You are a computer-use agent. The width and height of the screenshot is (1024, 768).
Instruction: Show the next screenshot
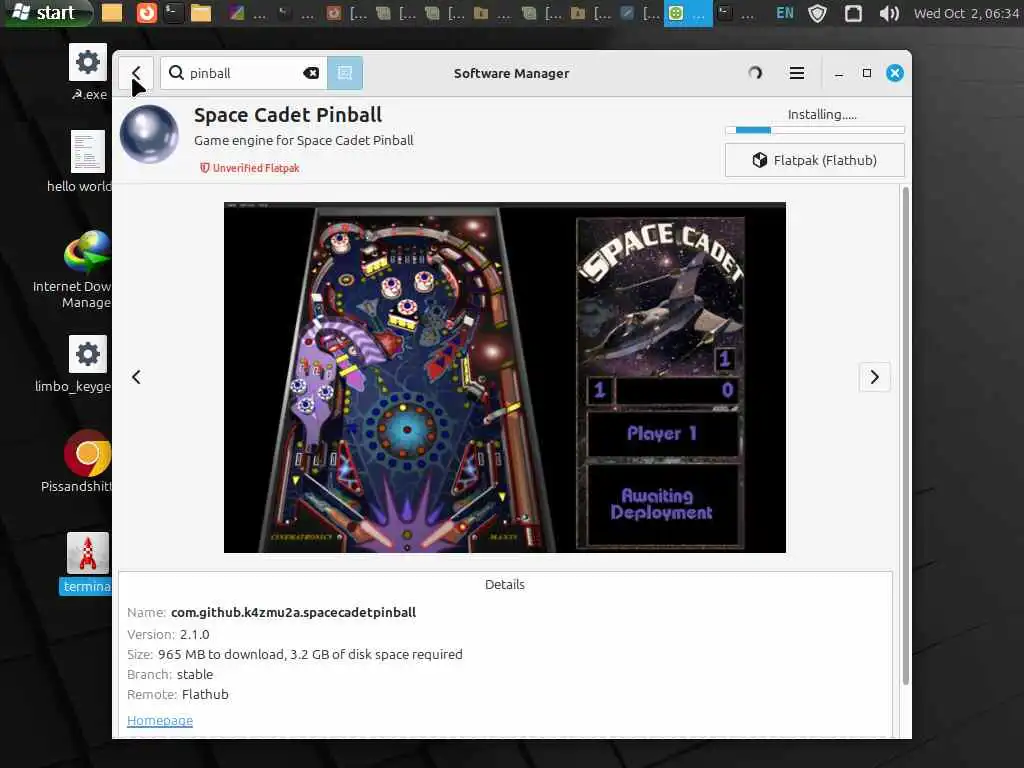874,377
